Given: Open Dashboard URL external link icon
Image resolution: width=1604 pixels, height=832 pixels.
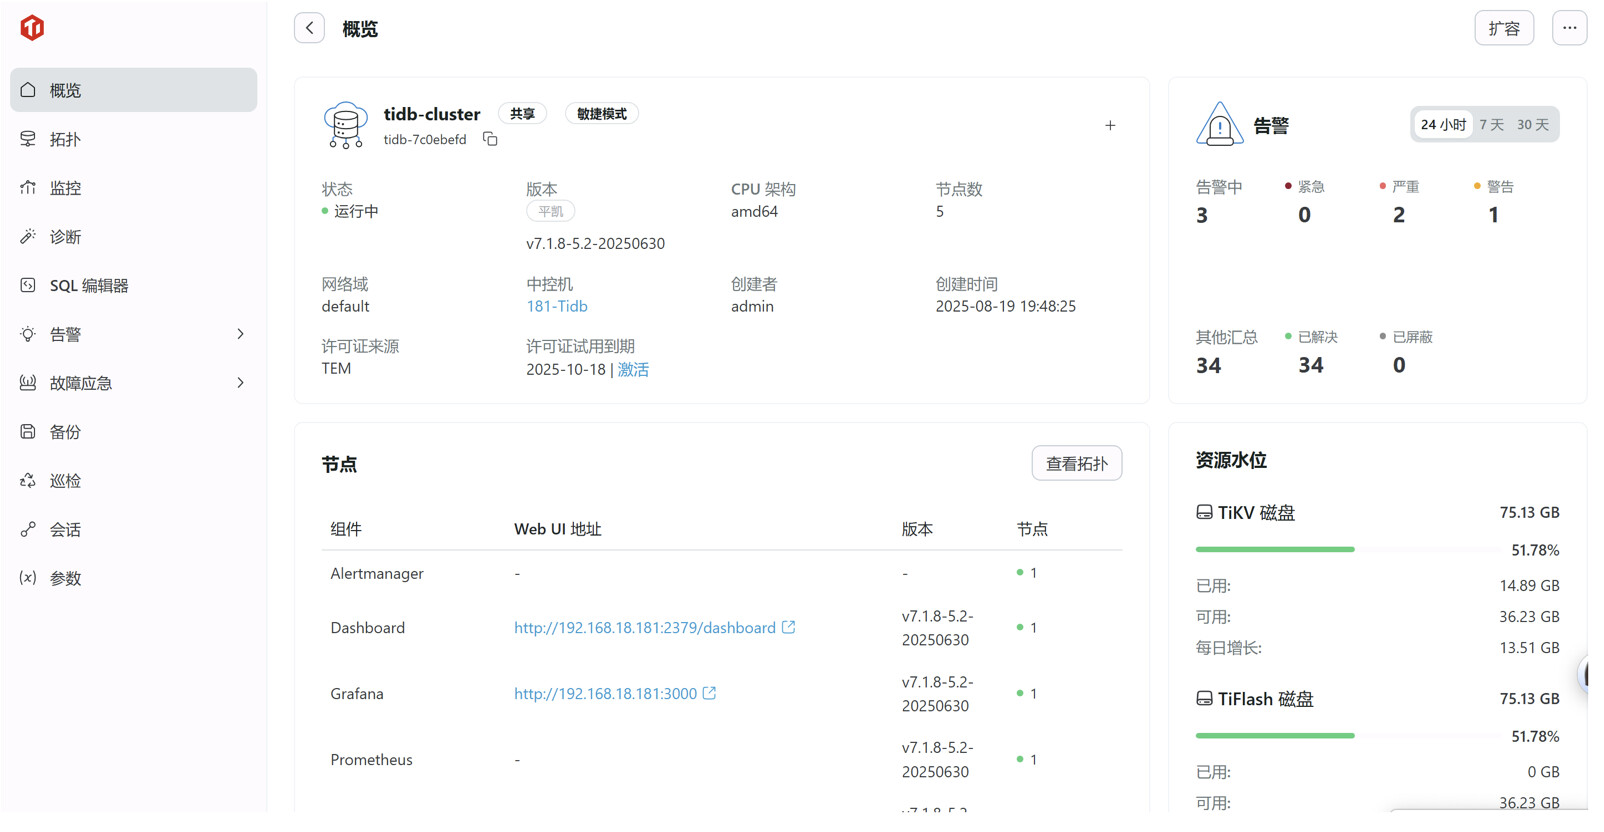Looking at the screenshot, I should (x=789, y=627).
